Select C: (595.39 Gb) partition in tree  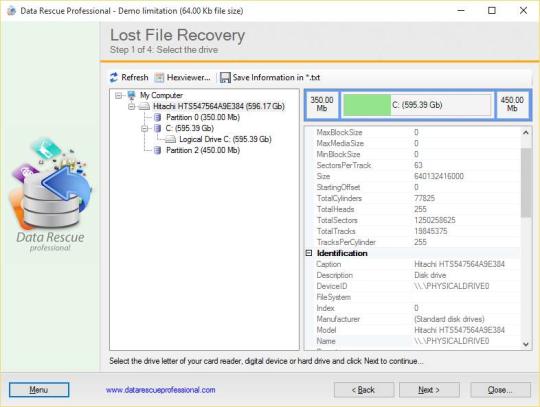pyautogui.click(x=190, y=128)
